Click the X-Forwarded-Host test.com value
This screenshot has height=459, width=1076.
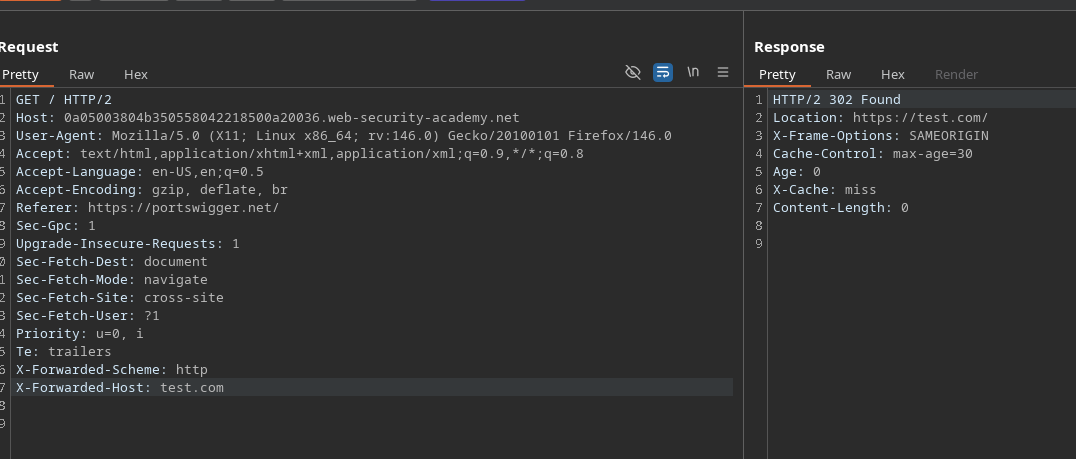[192, 387]
